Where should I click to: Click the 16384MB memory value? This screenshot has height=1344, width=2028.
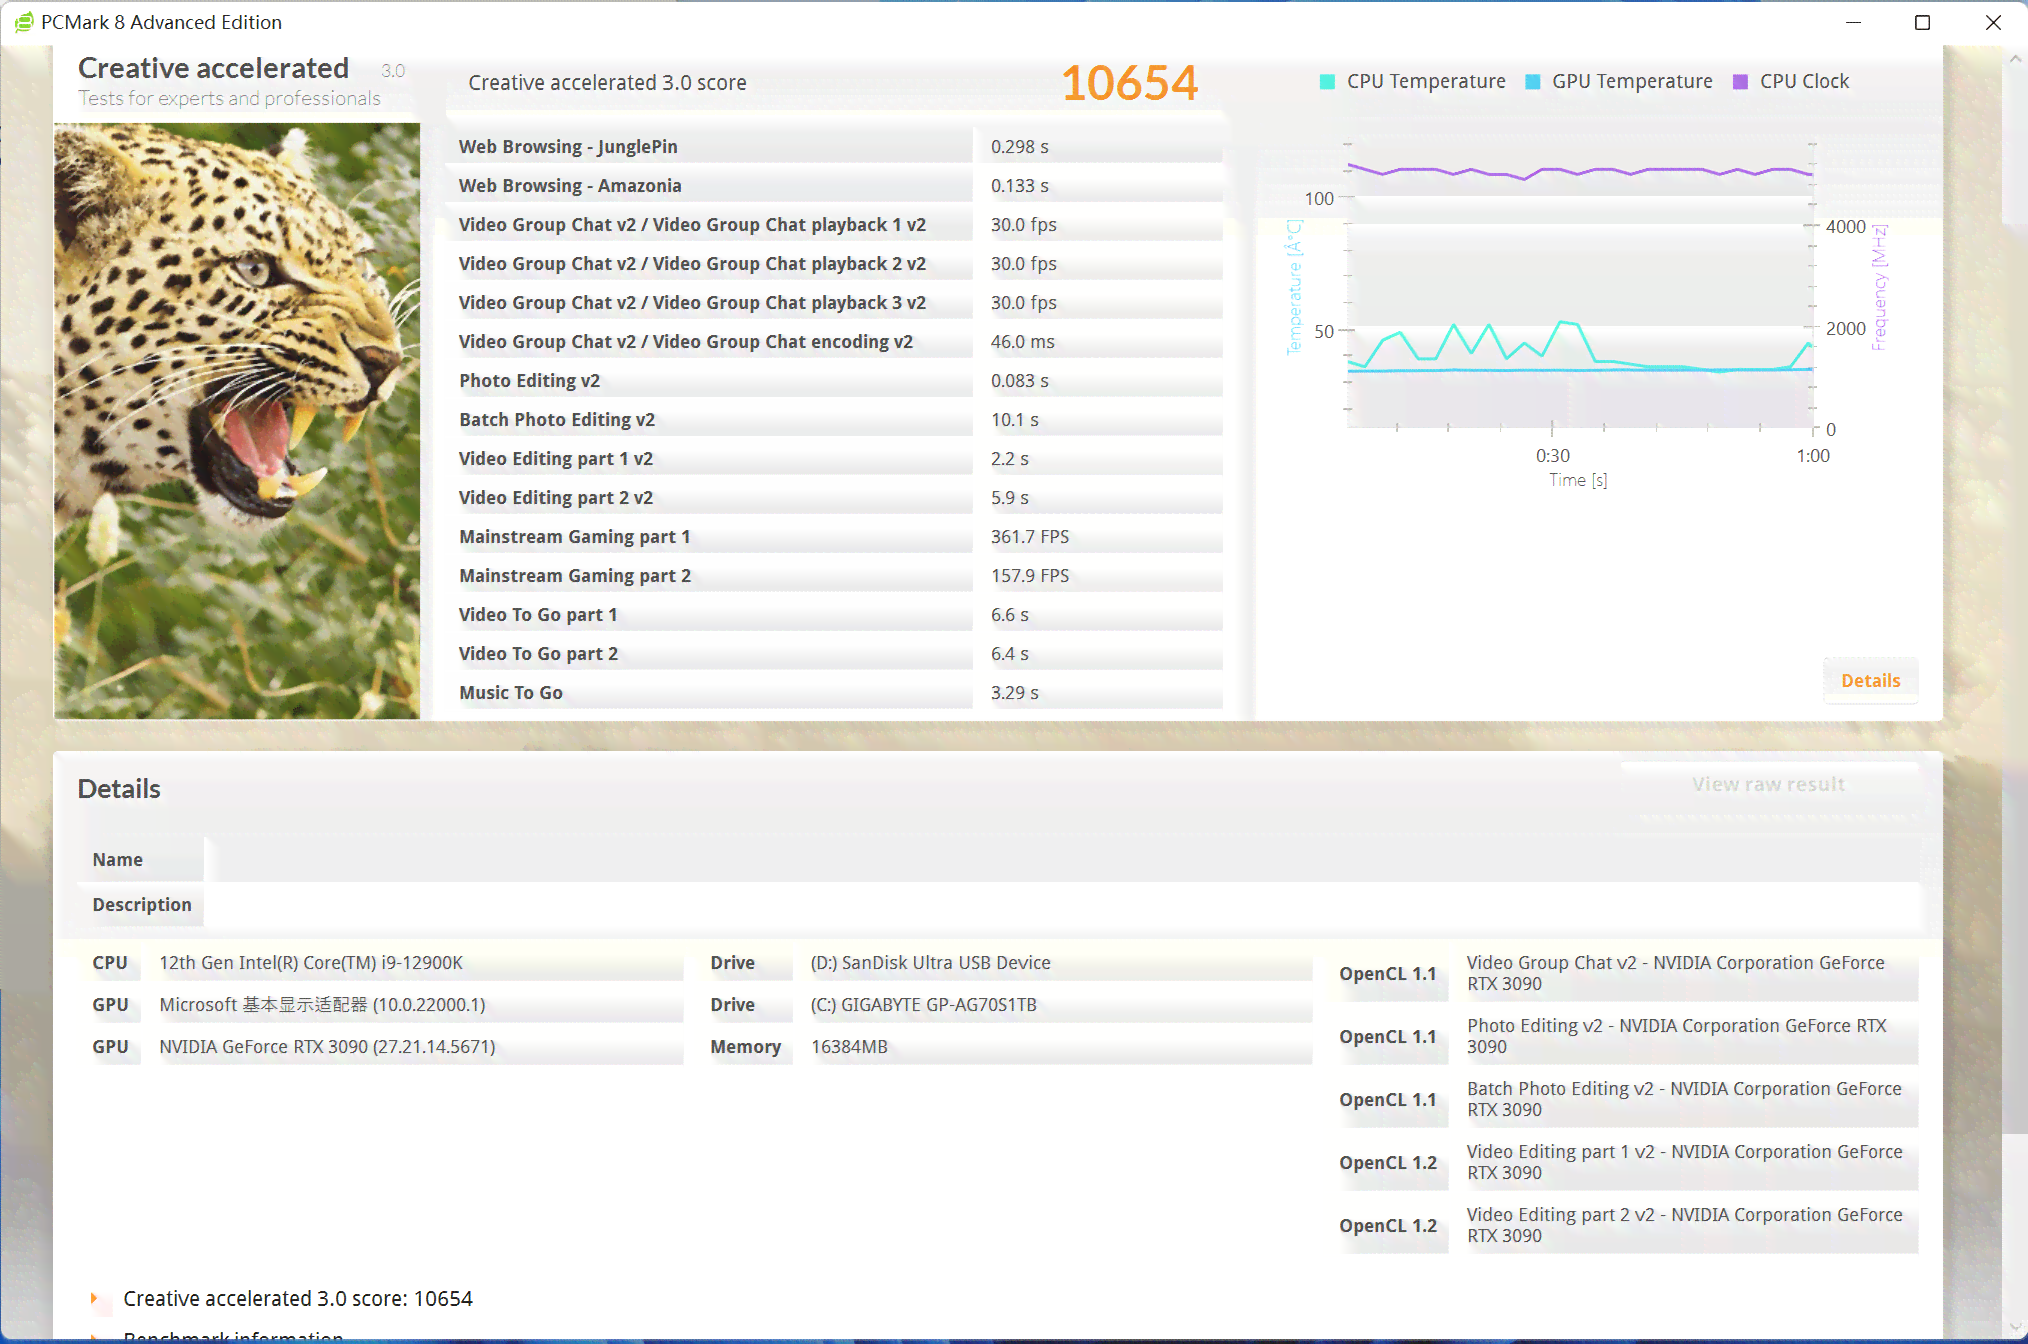[x=849, y=1046]
